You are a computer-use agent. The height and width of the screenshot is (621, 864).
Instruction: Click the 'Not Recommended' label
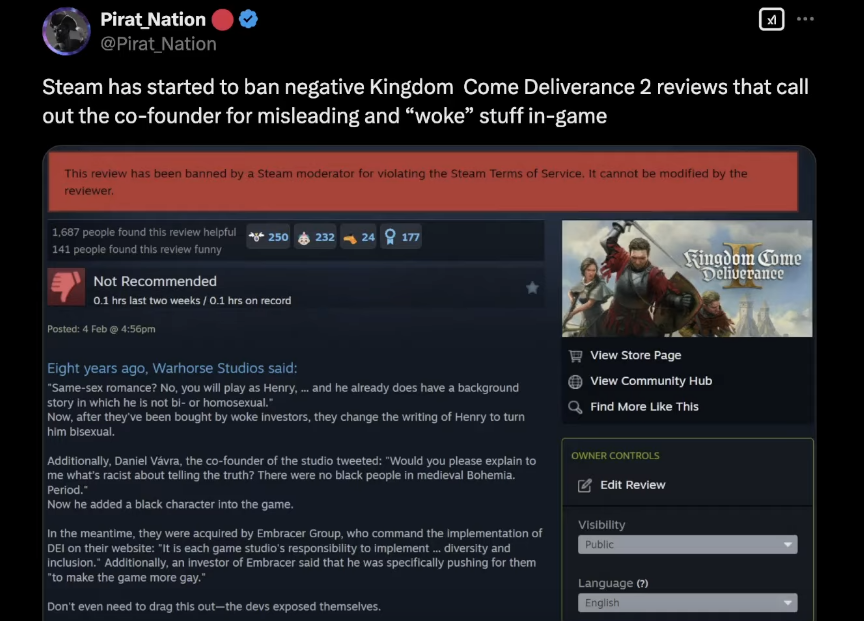point(155,281)
